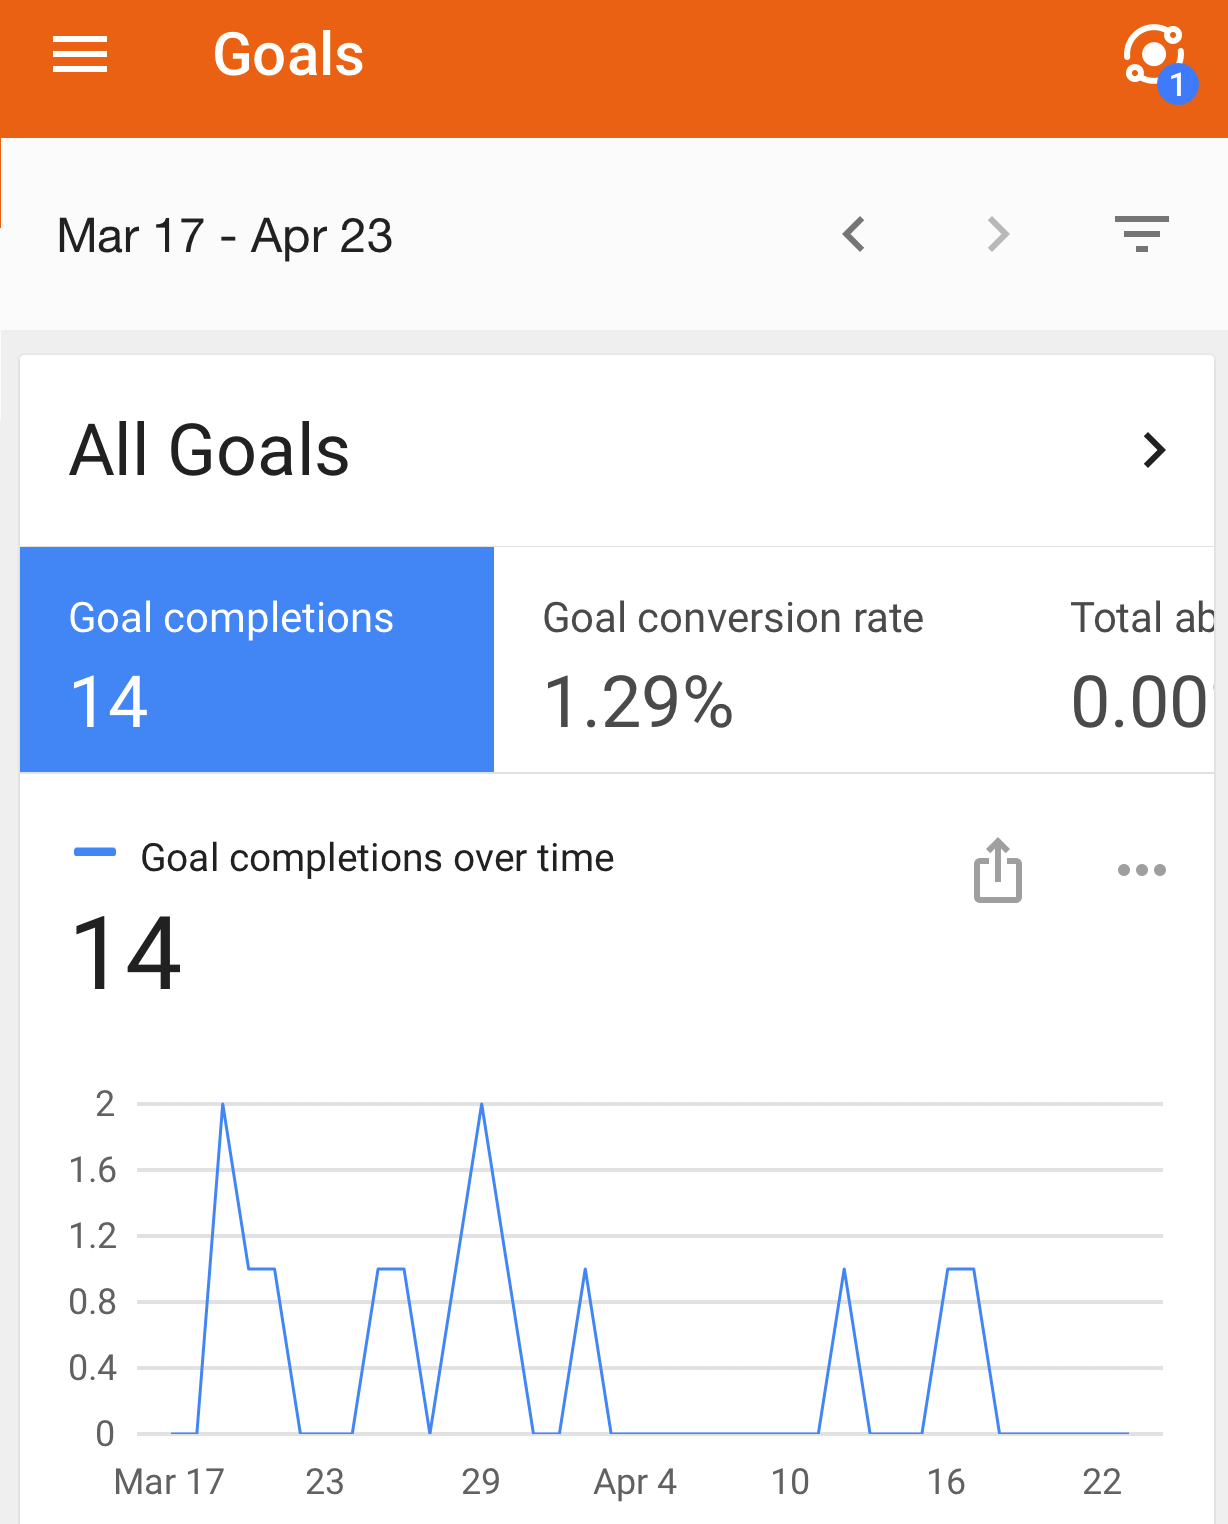Click the Goals page title
1228x1524 pixels.
288,54
